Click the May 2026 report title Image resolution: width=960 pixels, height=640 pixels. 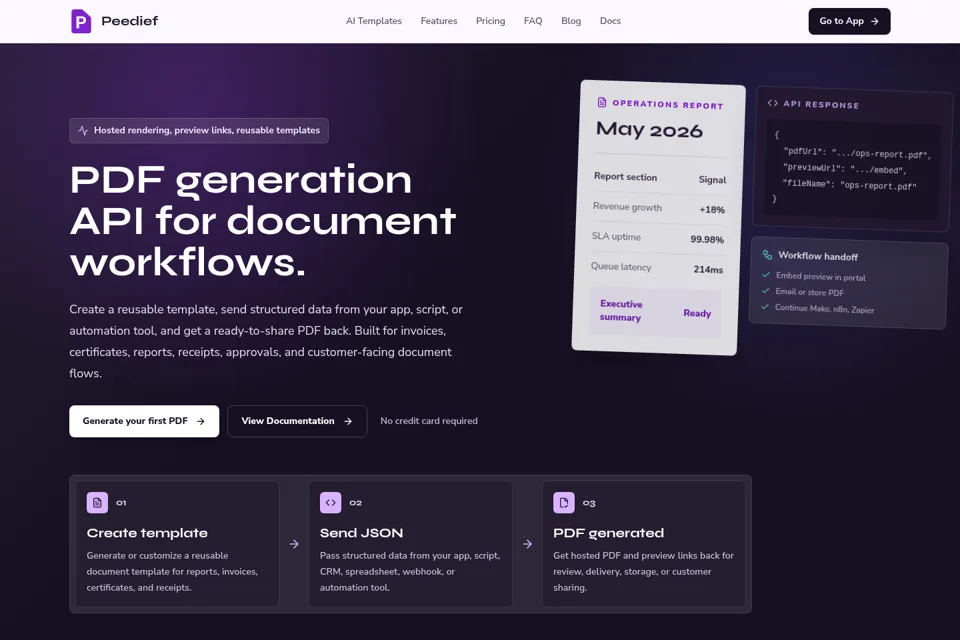(x=649, y=130)
